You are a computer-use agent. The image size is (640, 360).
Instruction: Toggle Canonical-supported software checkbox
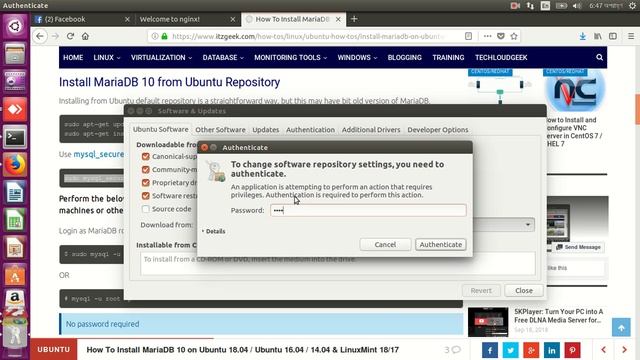pos(145,156)
